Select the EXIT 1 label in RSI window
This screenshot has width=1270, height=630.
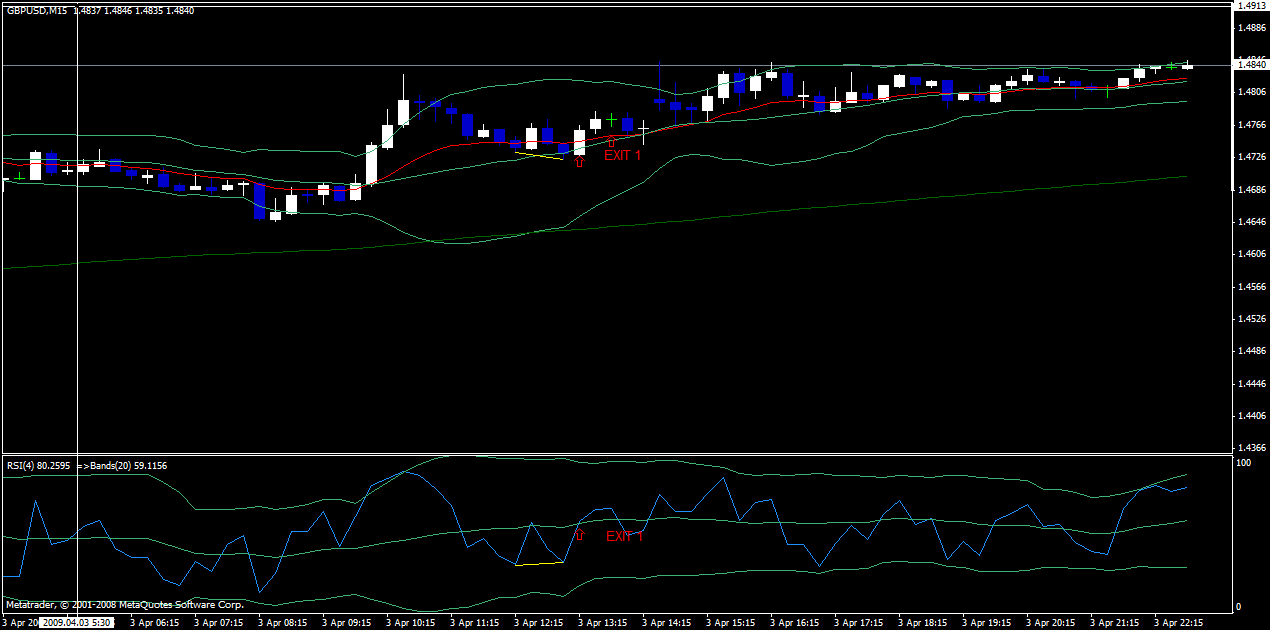[625, 537]
